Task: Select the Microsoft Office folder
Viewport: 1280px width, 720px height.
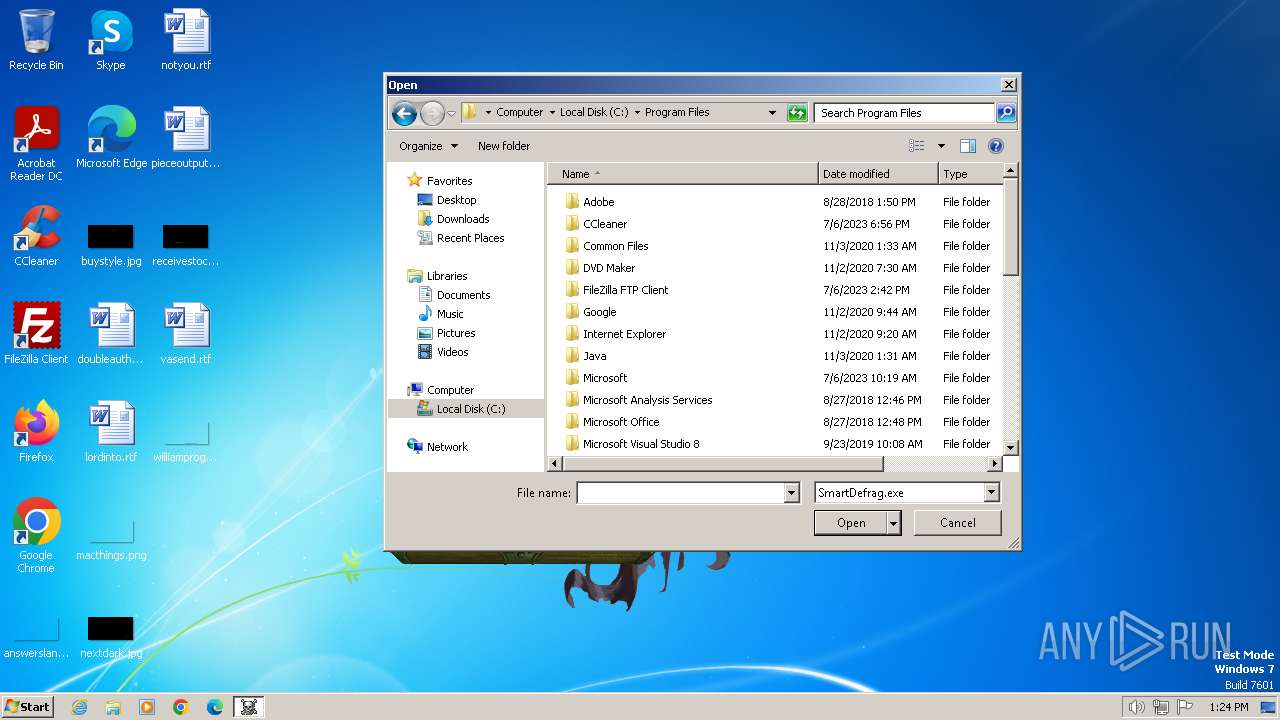Action: point(621,422)
